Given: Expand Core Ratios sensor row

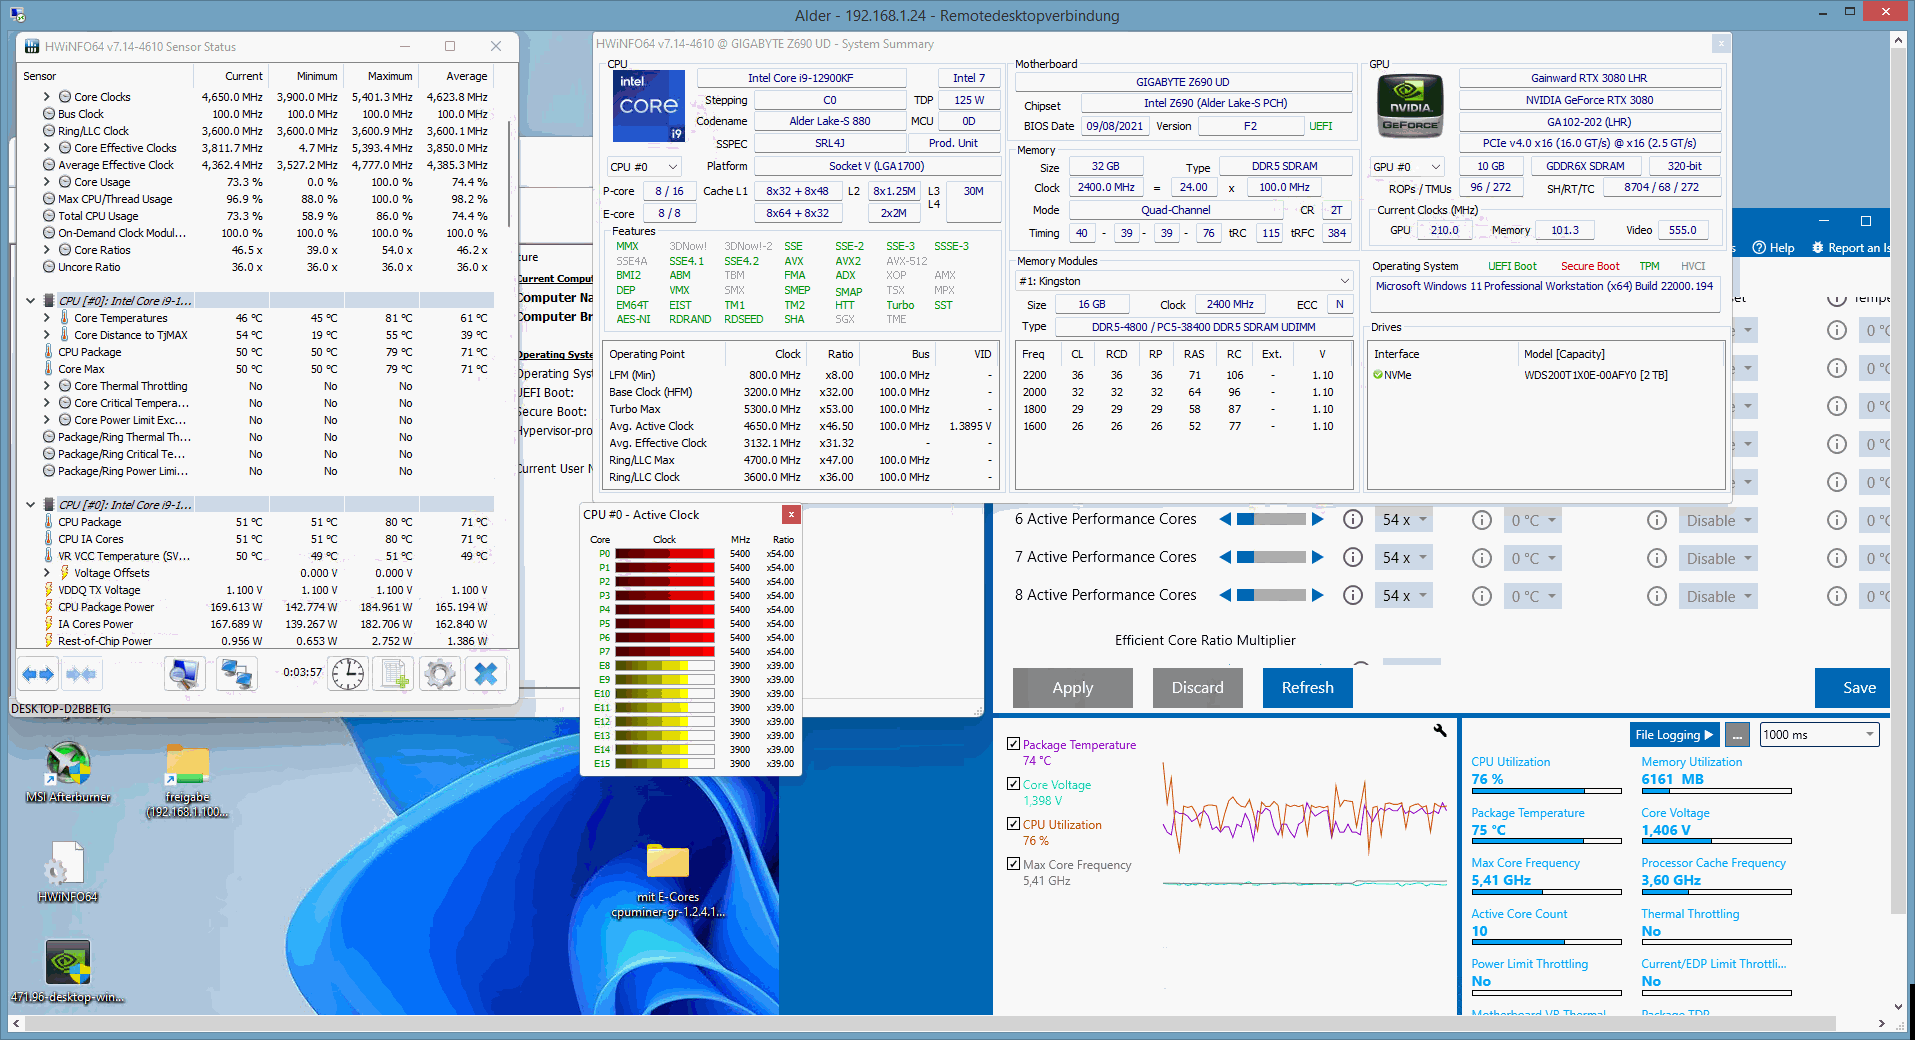Looking at the screenshot, I should pyautogui.click(x=46, y=250).
